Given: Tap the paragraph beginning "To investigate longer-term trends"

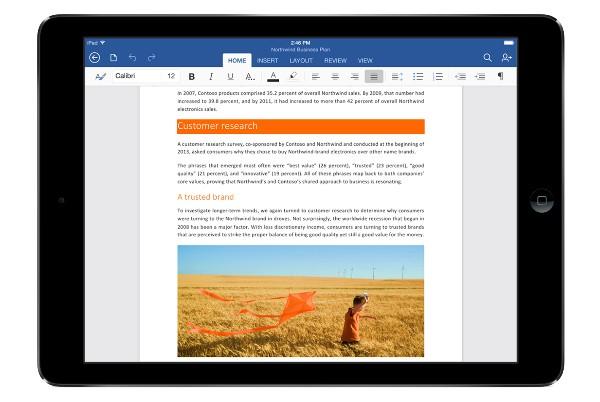Looking at the screenshot, I should 300,223.
